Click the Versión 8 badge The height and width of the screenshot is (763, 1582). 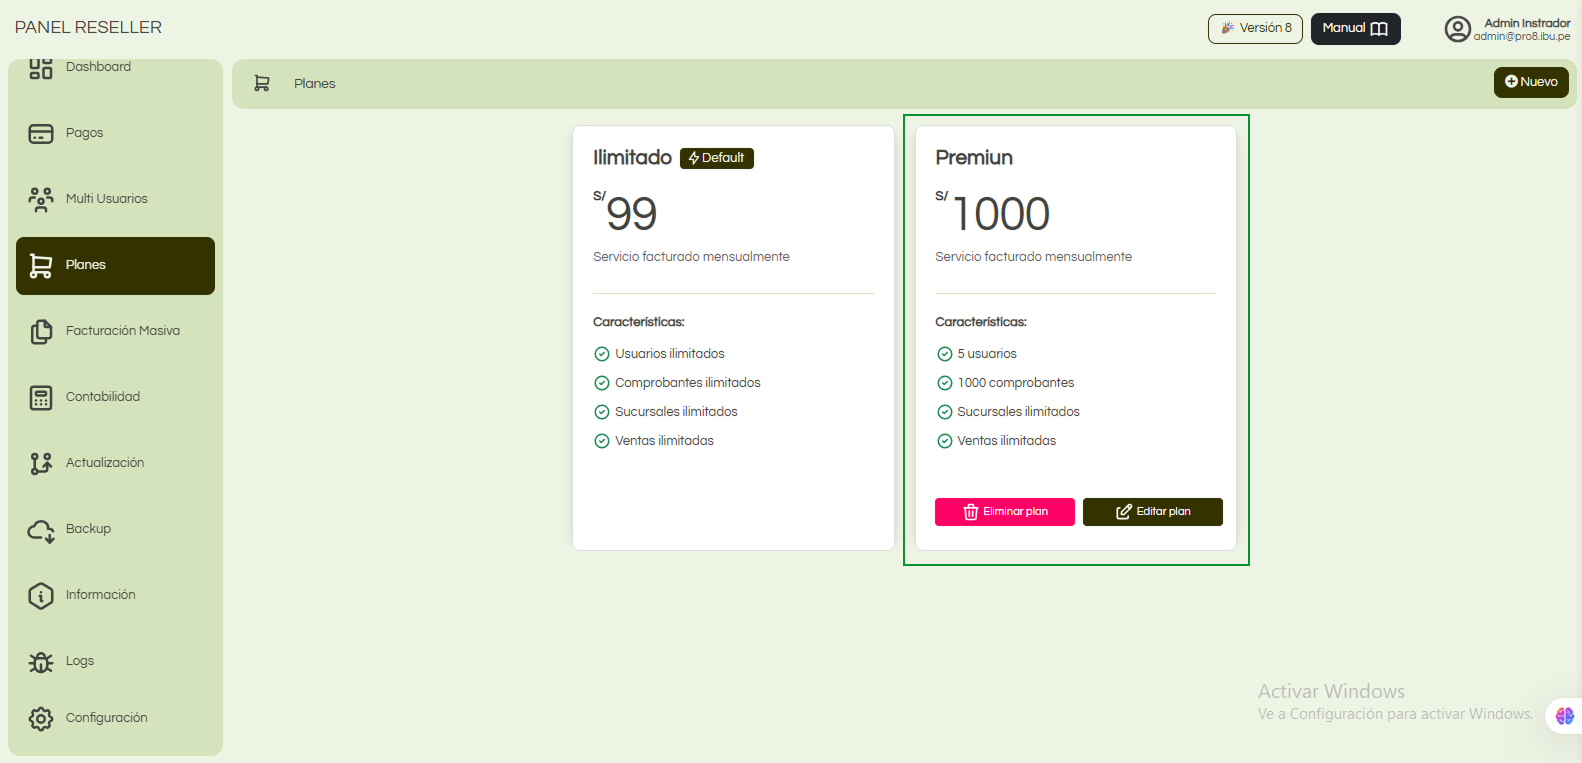1255,29
